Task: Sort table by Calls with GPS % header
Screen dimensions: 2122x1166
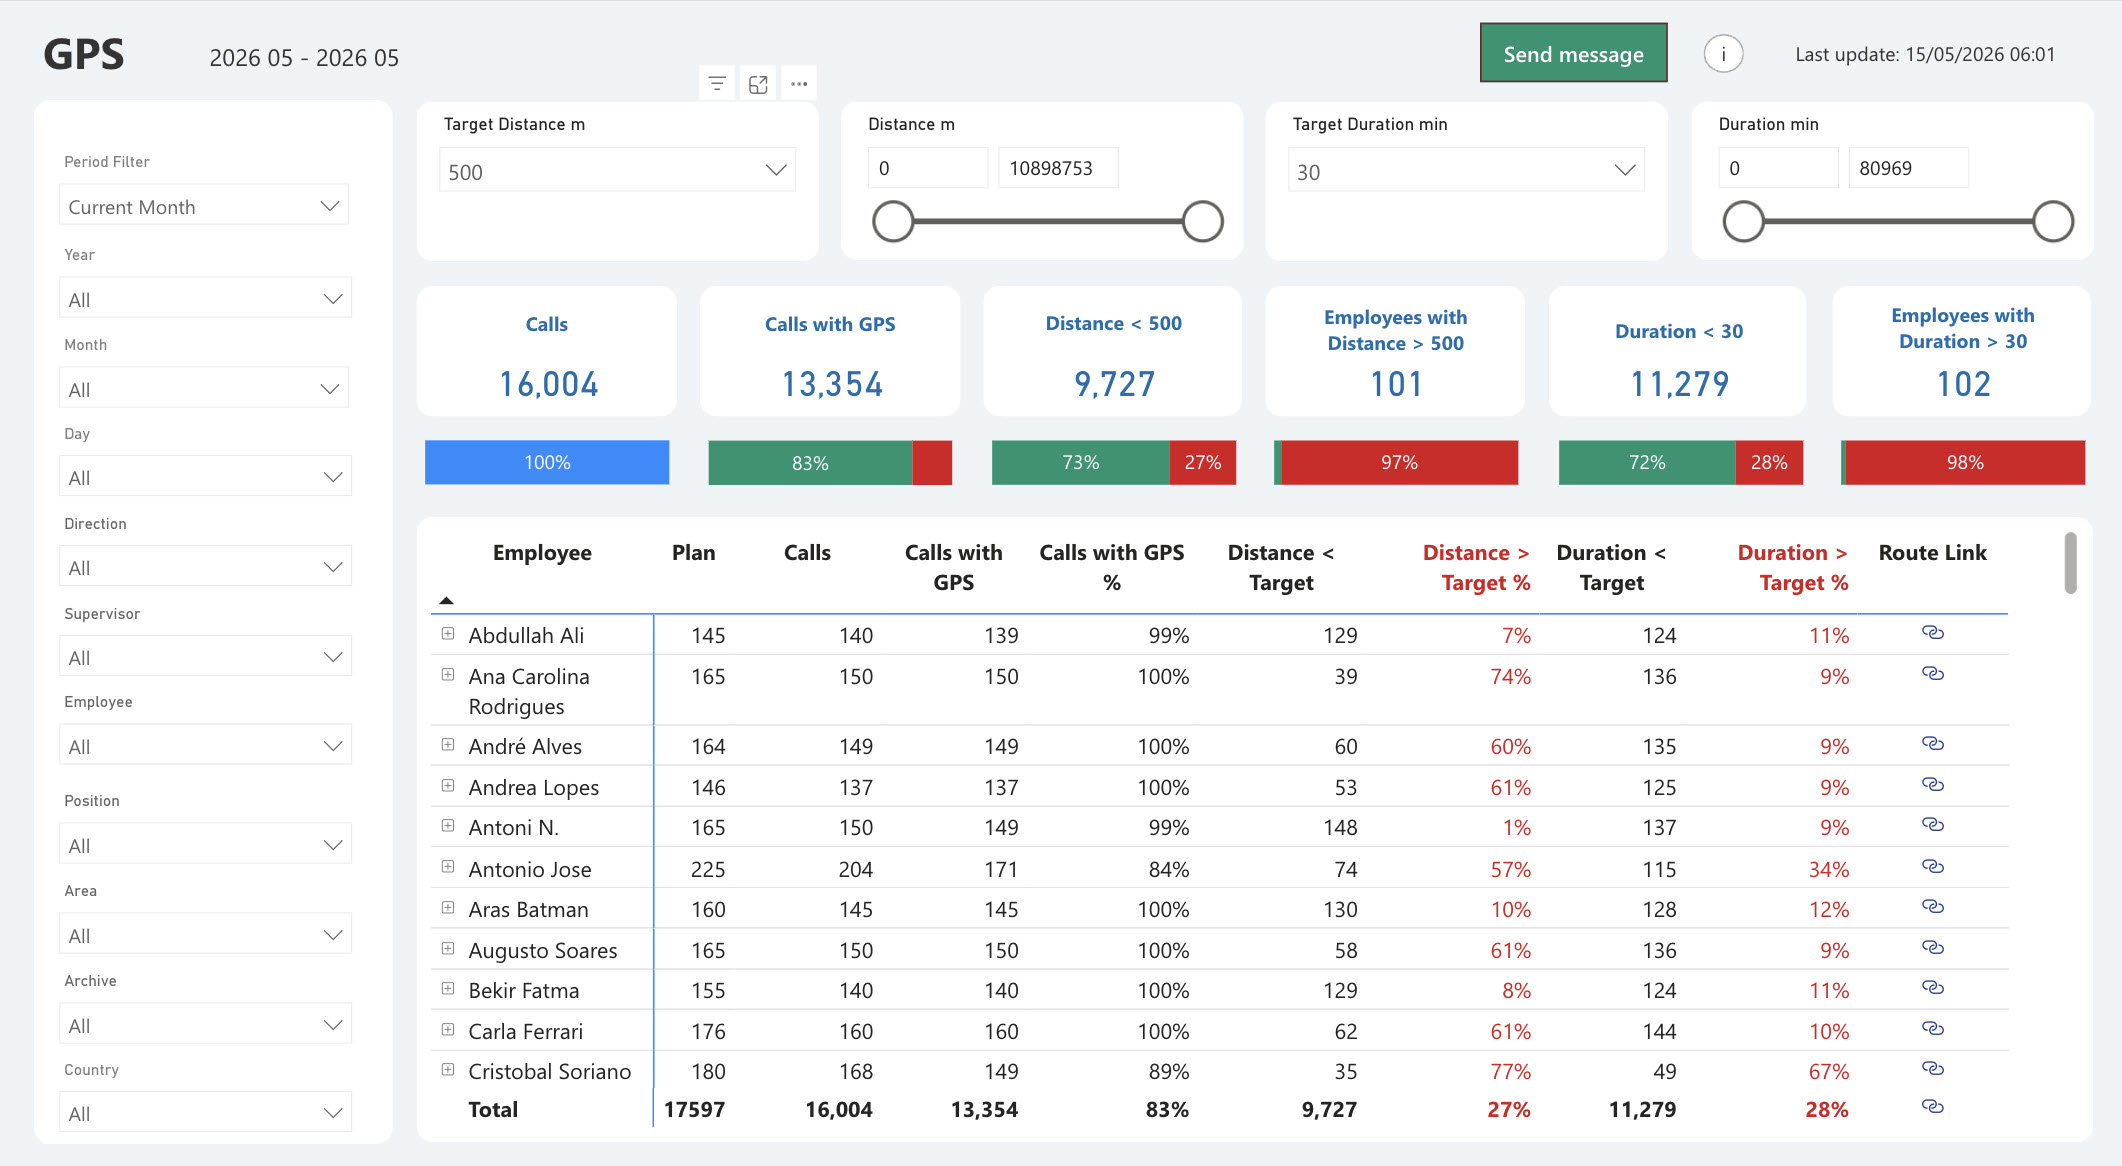Action: pos(1112,567)
